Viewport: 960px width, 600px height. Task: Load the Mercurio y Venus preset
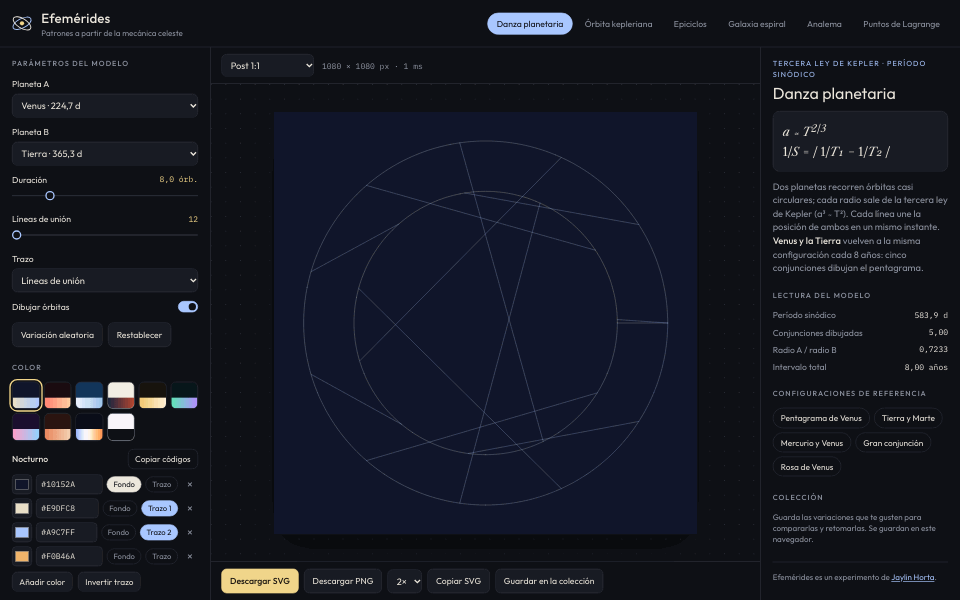(812, 443)
